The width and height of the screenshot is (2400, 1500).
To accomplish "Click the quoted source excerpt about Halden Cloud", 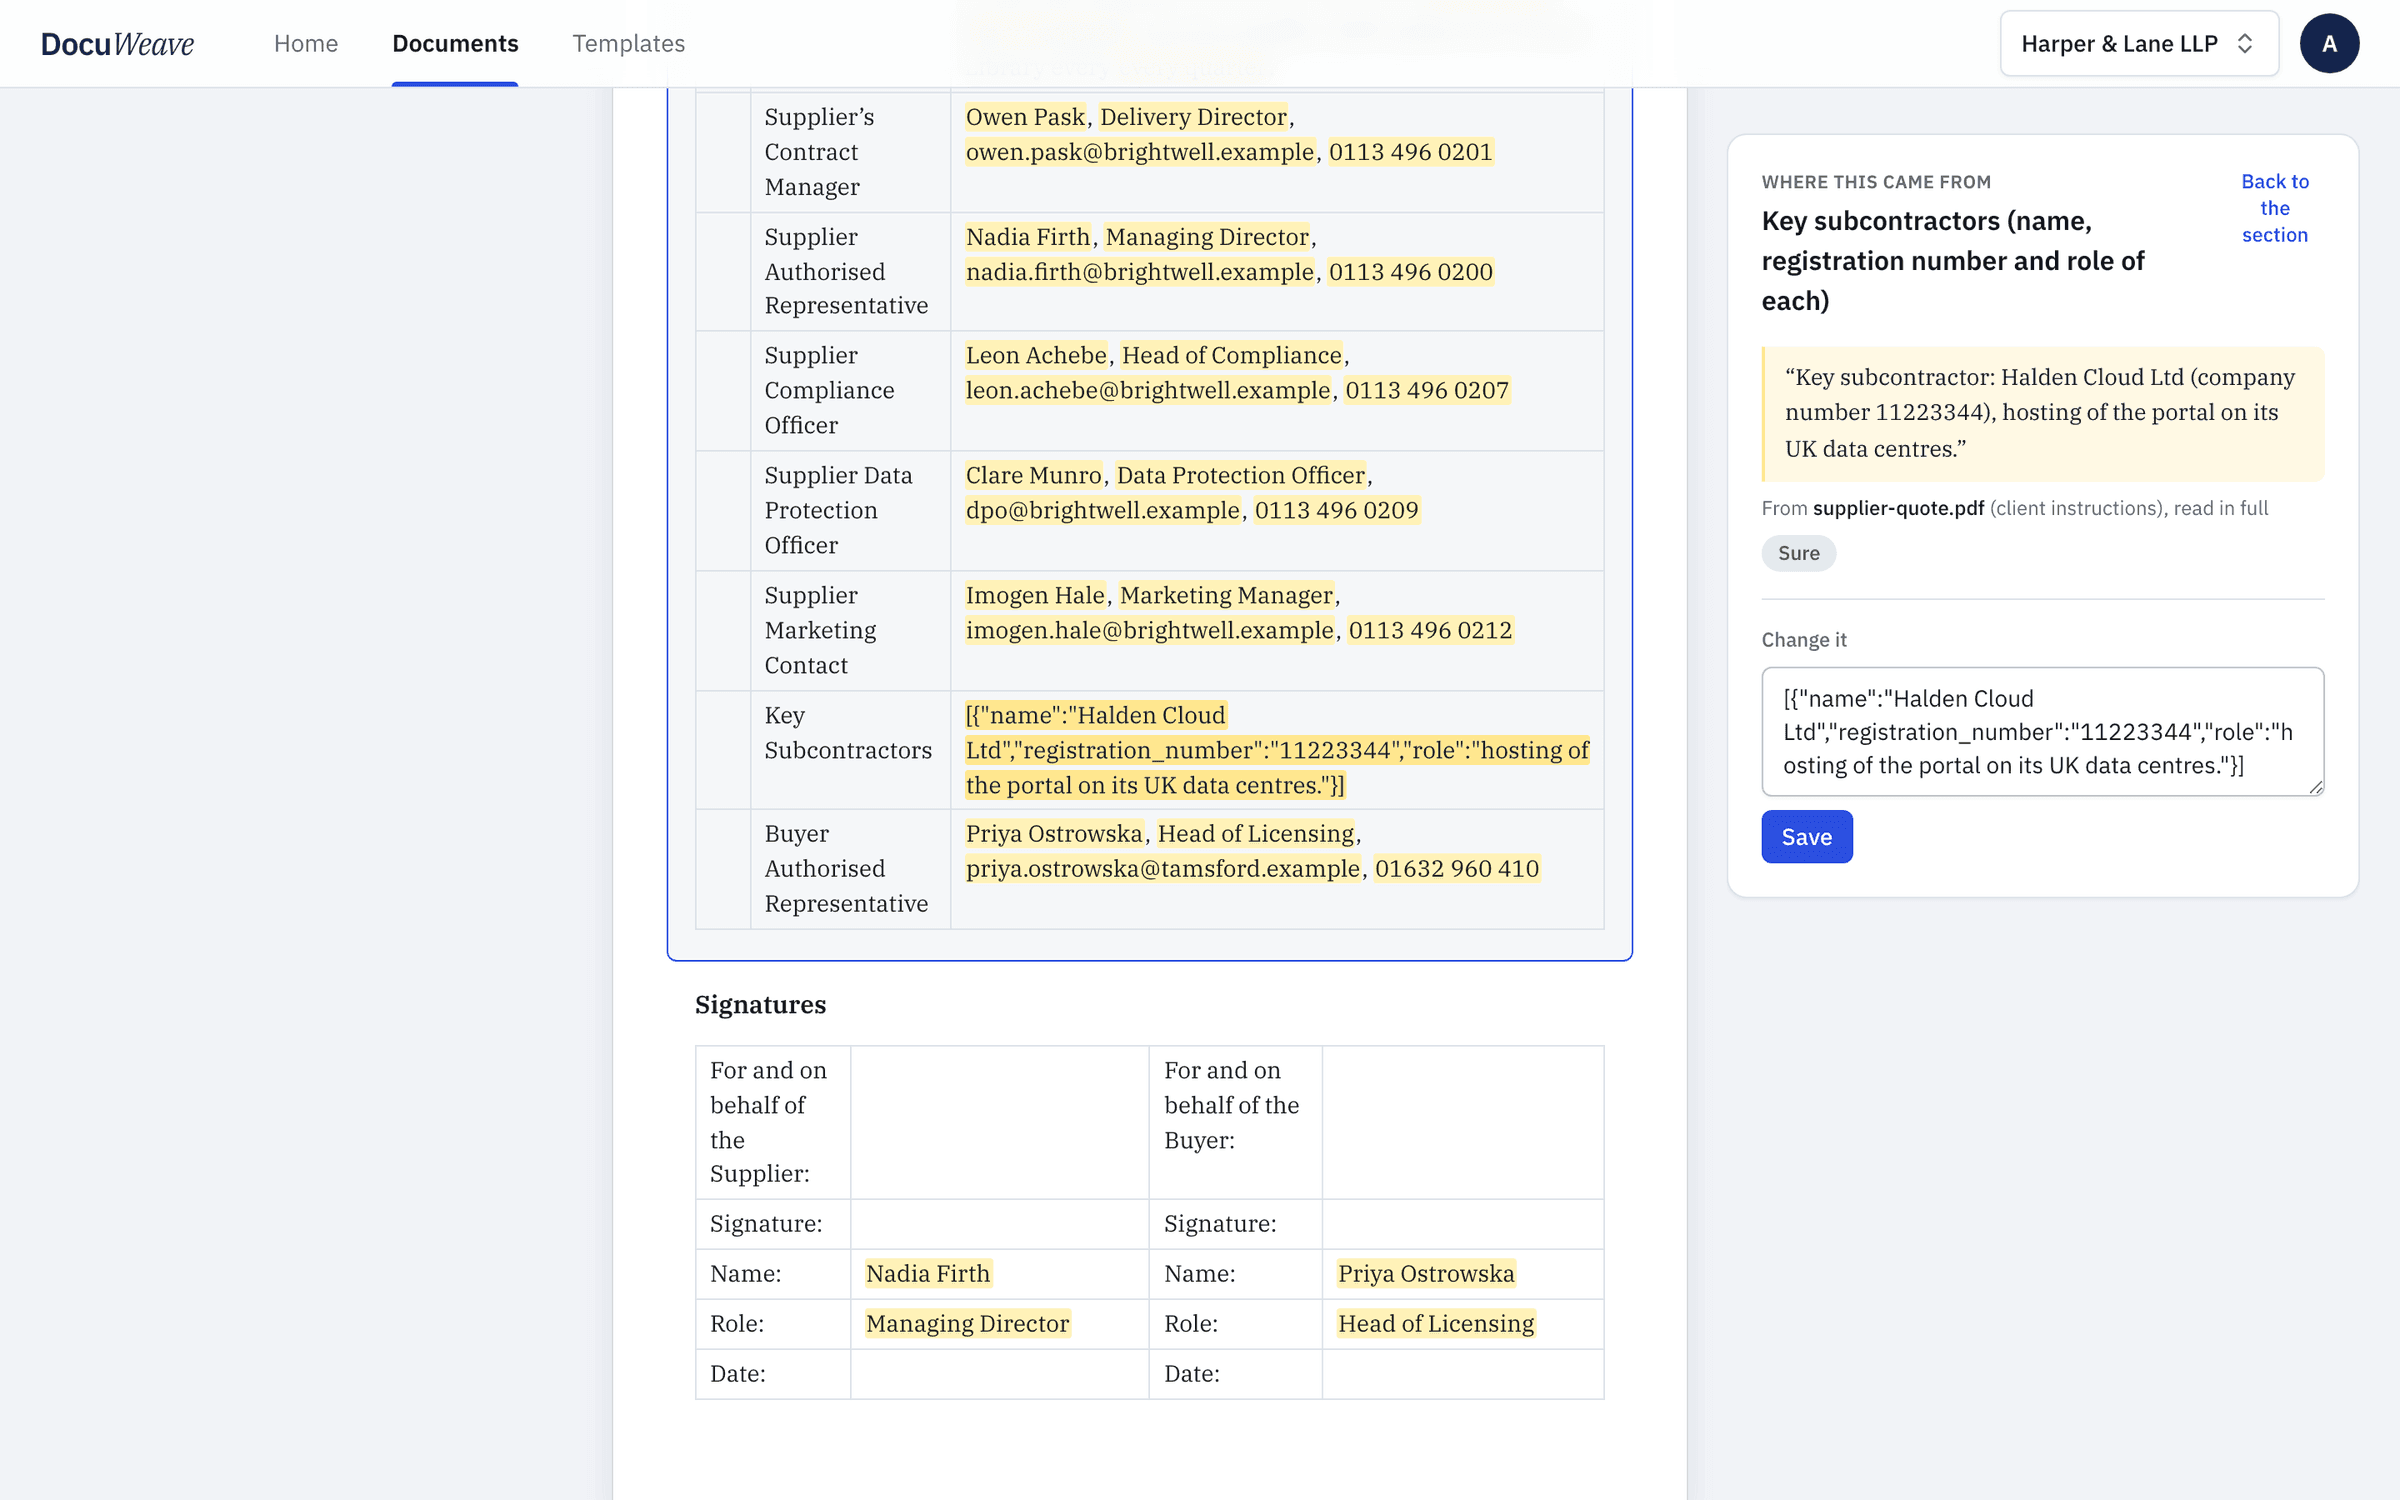I will (2042, 413).
